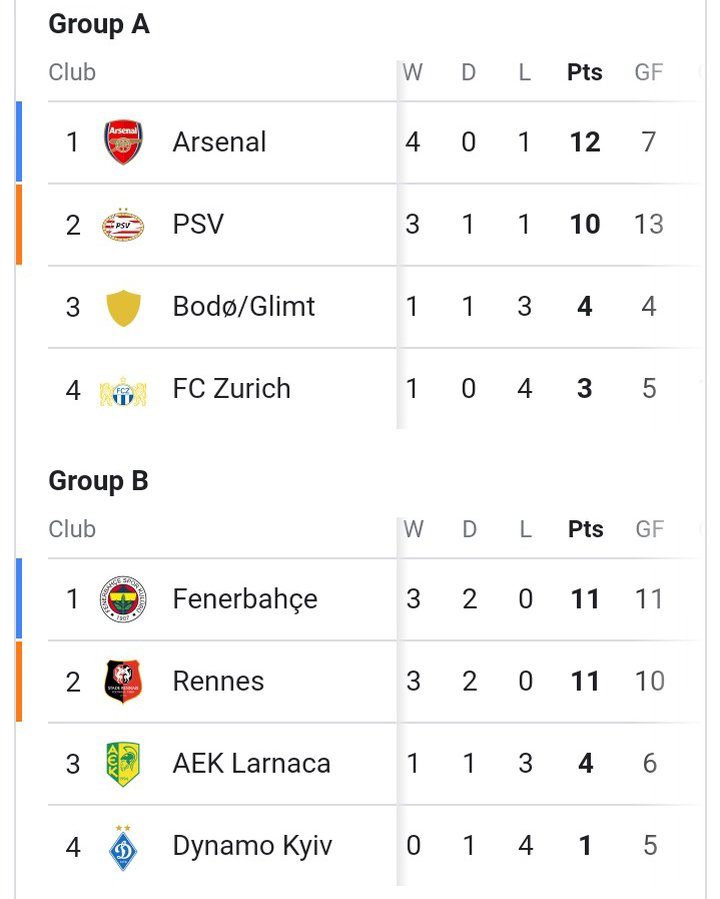Click the Dynamo Kyiv diamond badge
Image resolution: width=720 pixels, height=899 pixels.
[123, 847]
